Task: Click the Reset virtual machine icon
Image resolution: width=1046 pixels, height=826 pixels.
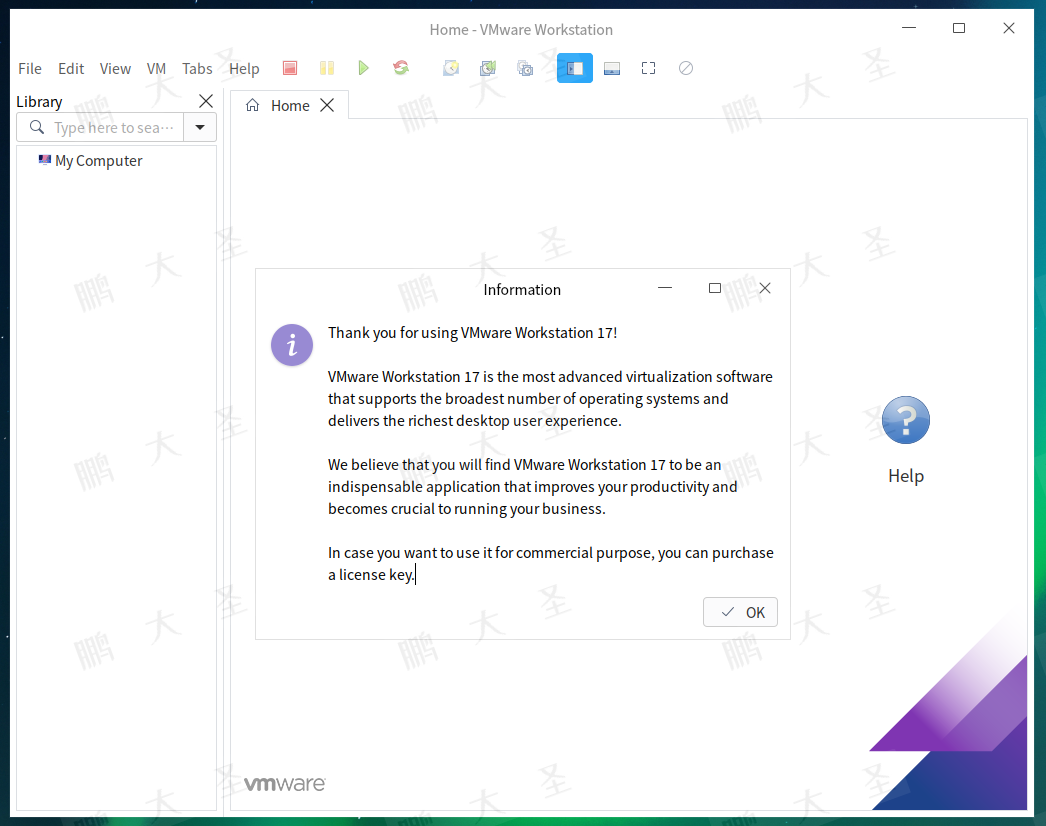Action: coord(400,68)
